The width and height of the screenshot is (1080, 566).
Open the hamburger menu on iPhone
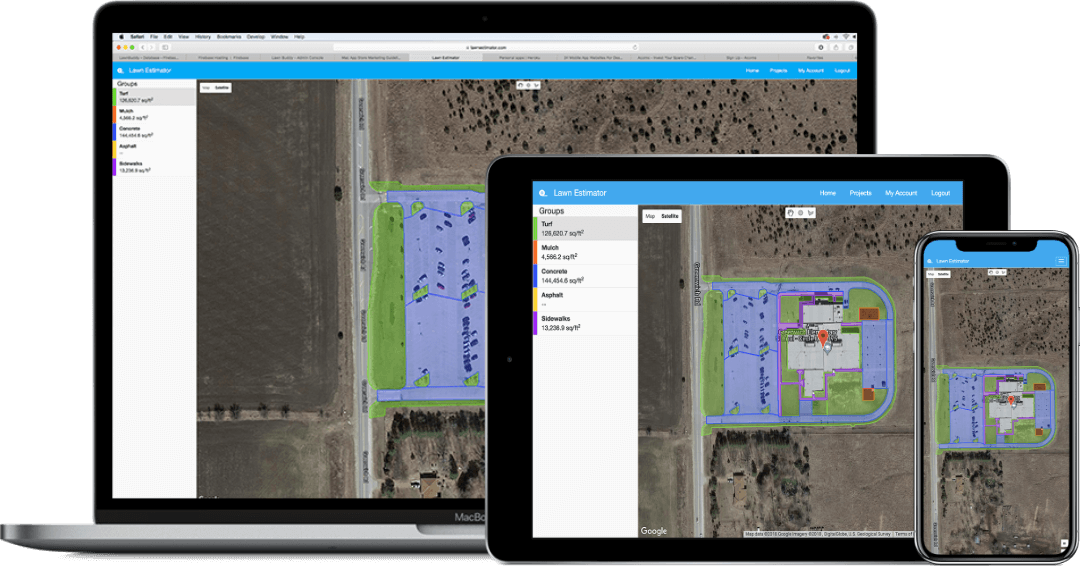(1061, 261)
